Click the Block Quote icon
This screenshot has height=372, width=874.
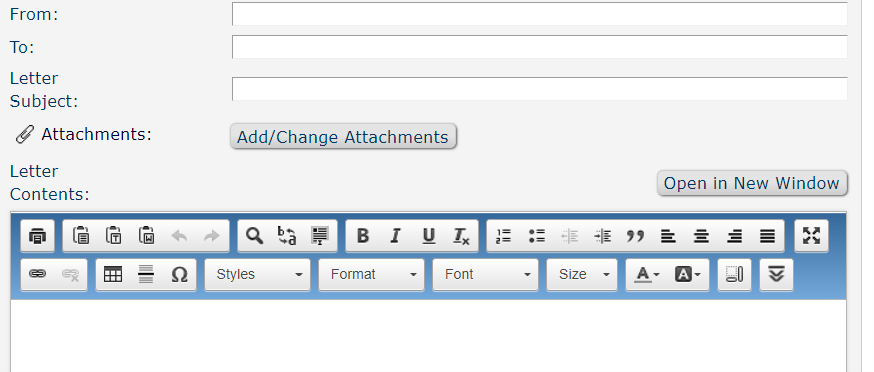point(635,236)
